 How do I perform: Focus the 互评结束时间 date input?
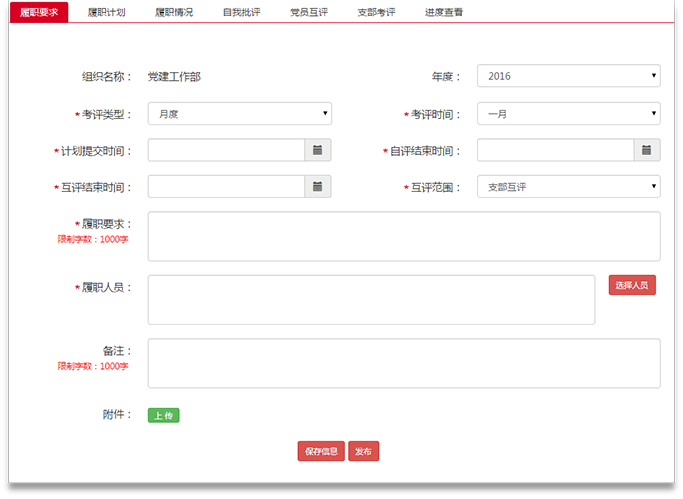(226, 186)
